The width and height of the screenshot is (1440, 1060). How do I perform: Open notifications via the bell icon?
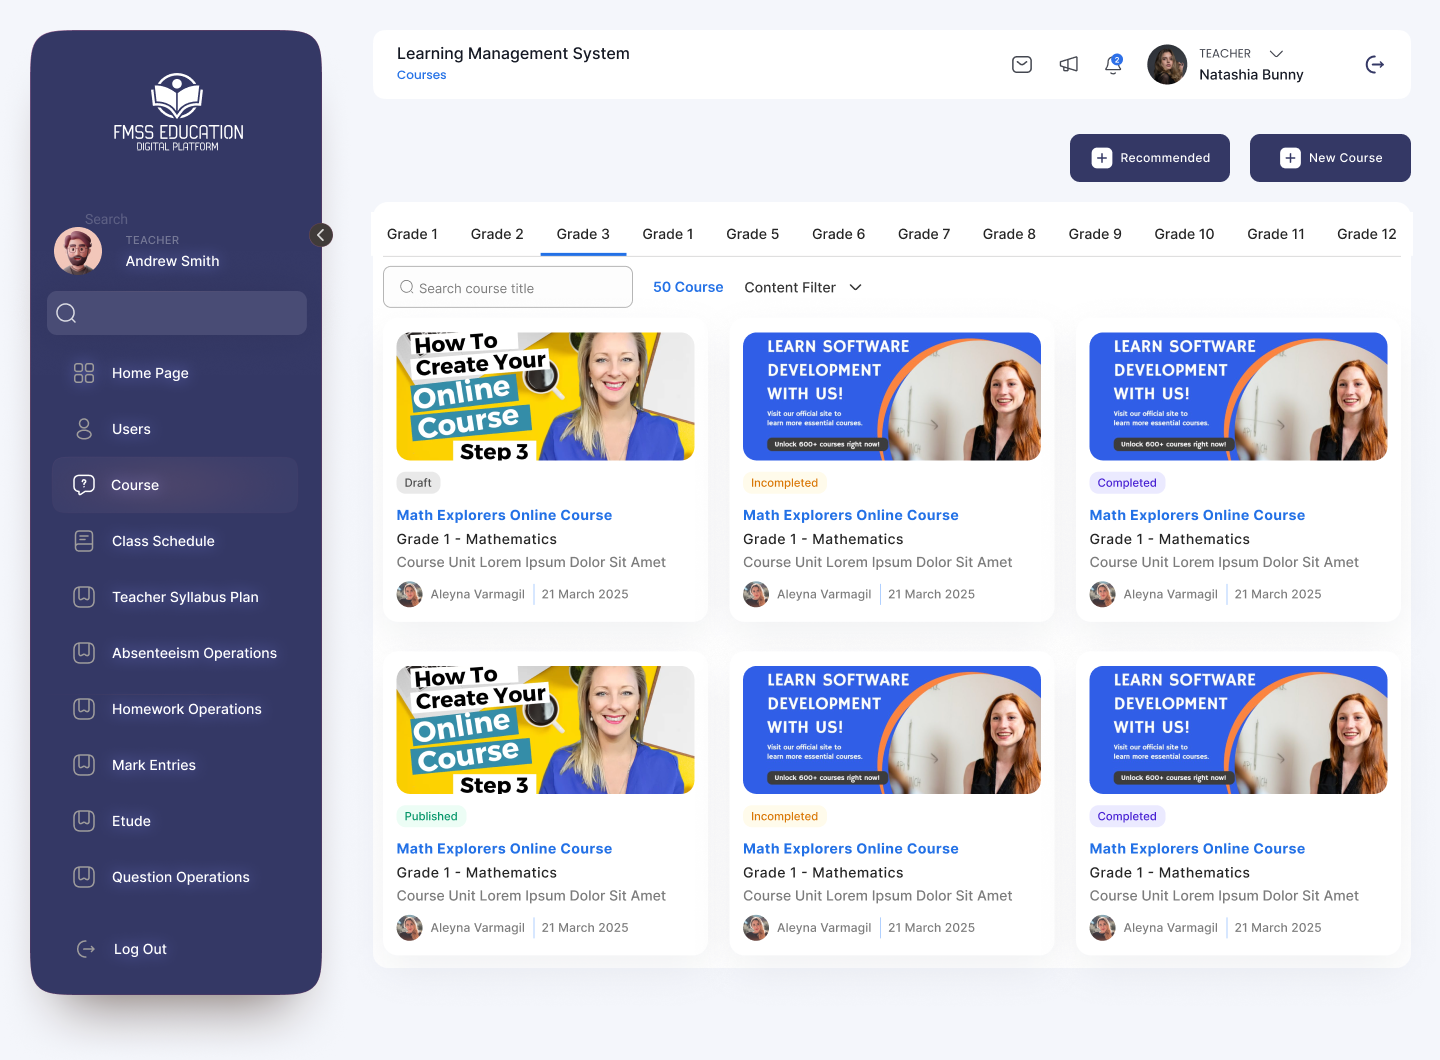[1113, 65]
